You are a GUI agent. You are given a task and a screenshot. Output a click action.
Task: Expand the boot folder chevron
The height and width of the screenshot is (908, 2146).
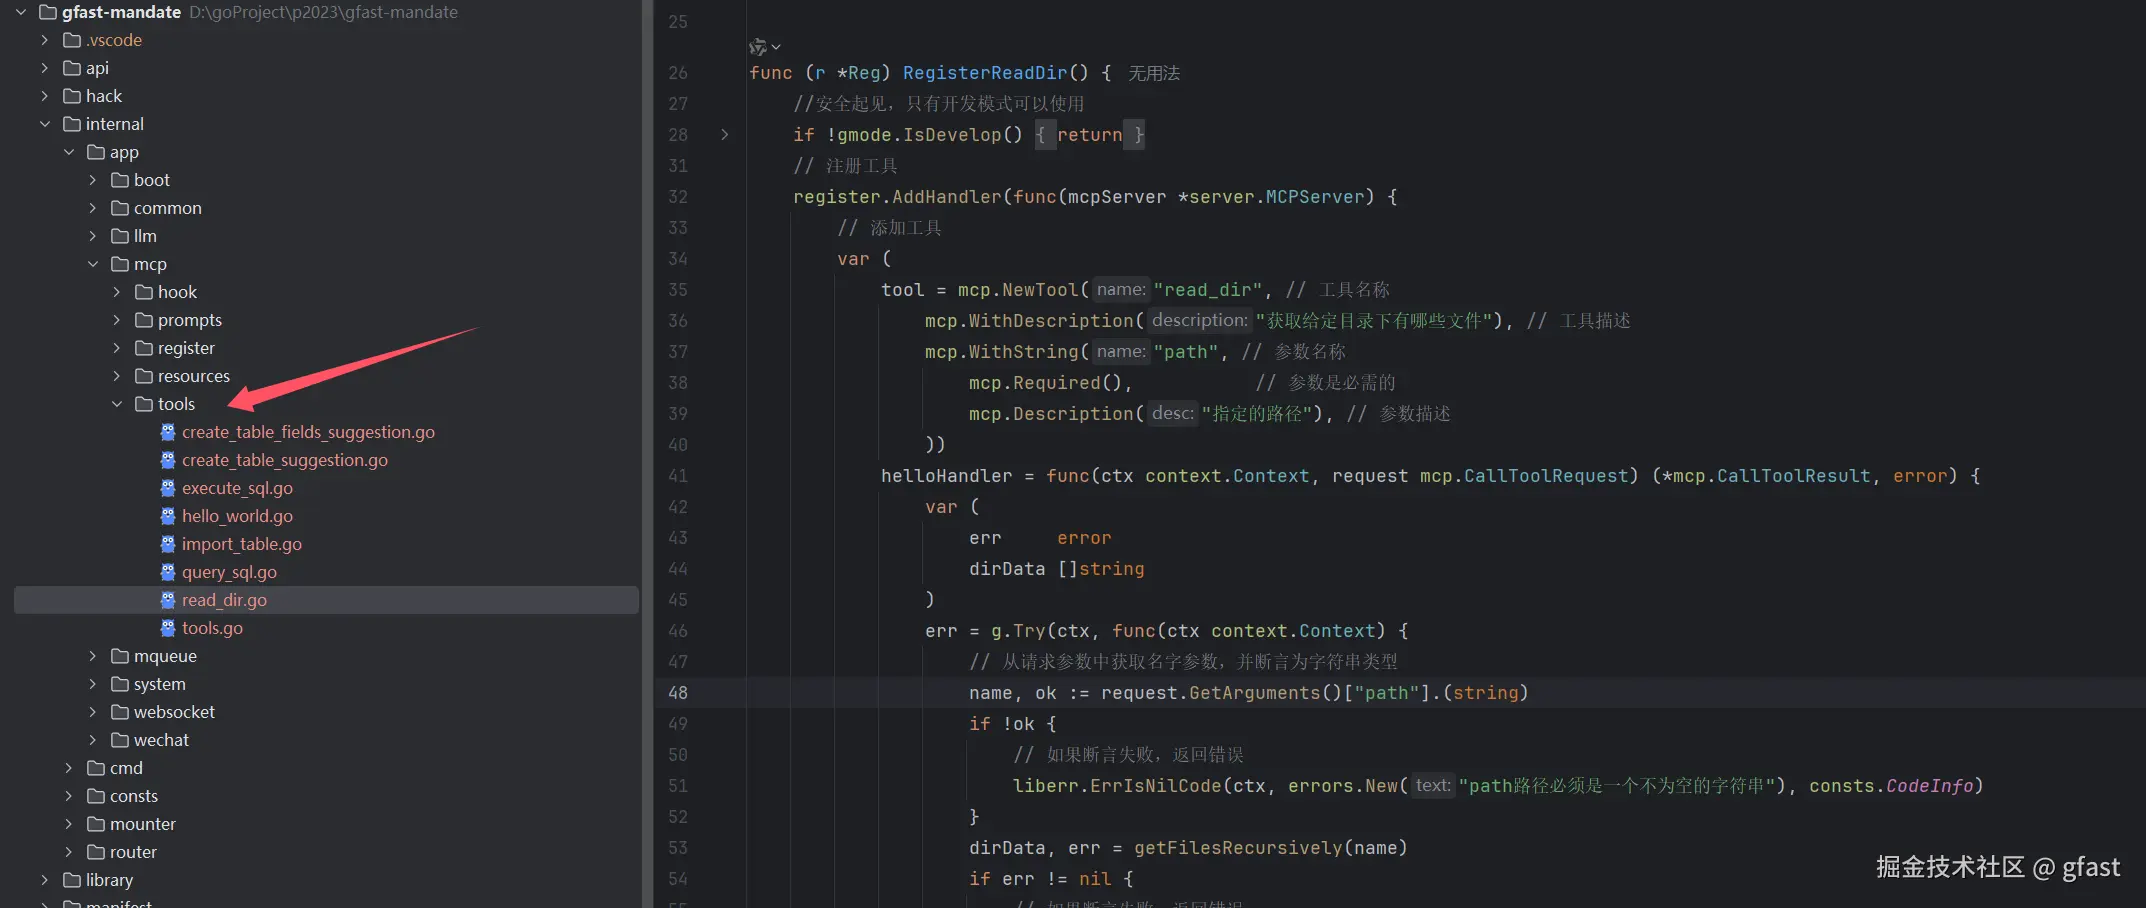(93, 180)
